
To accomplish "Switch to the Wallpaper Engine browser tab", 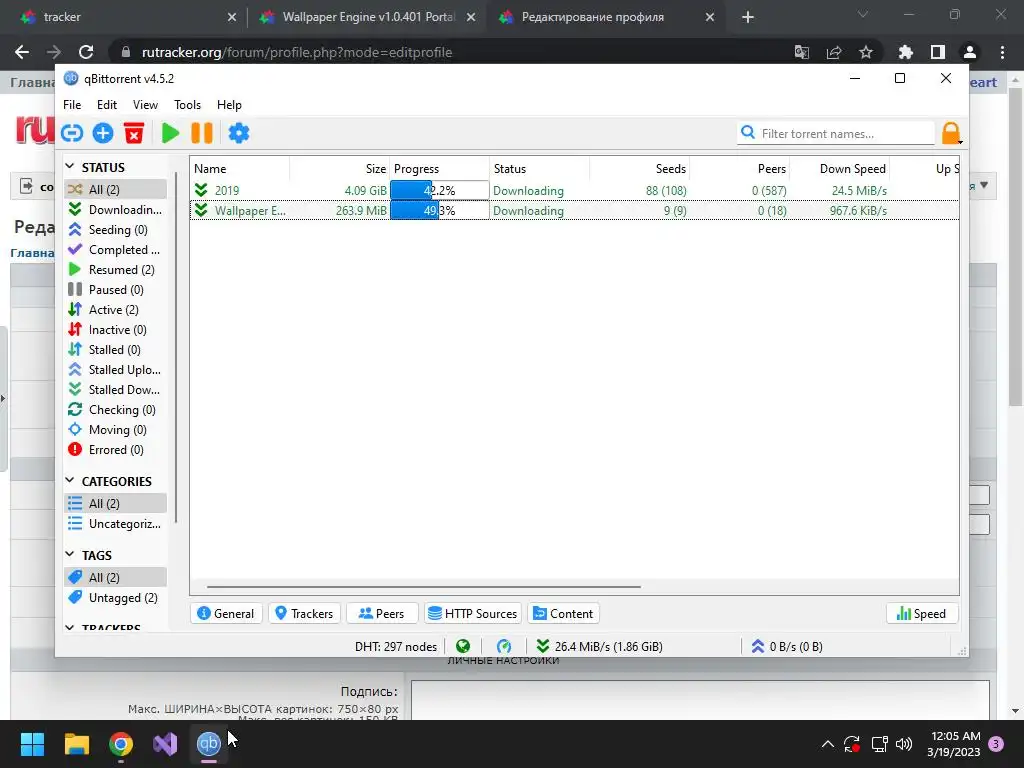I will click(368, 17).
